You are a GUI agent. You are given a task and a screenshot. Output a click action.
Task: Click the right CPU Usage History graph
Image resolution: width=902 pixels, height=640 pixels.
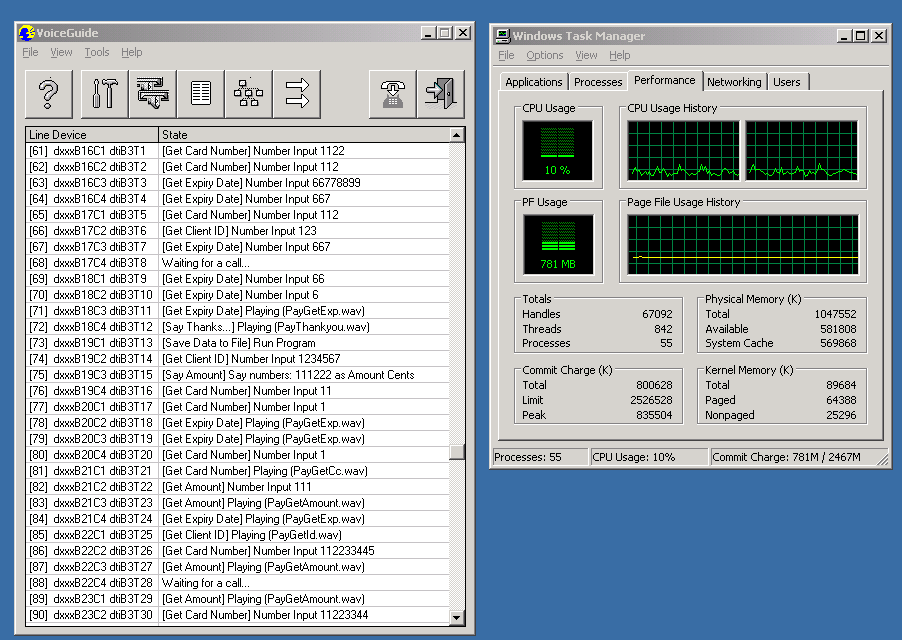click(801, 150)
